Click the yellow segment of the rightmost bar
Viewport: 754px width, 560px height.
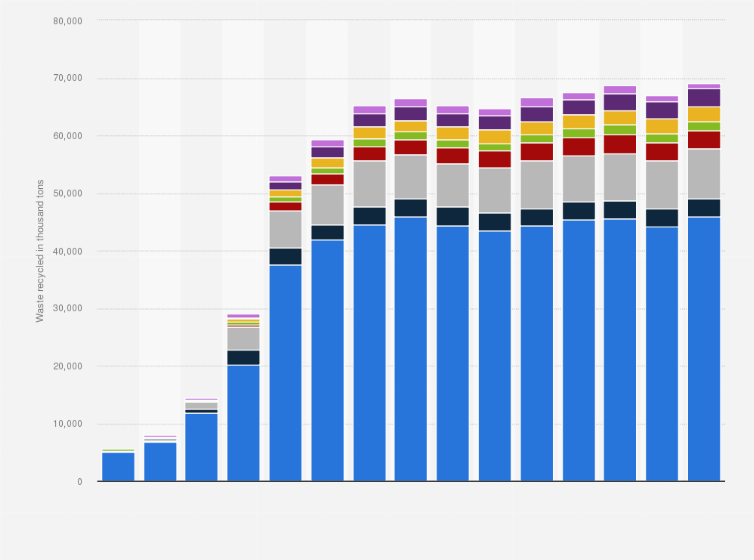tap(705, 114)
